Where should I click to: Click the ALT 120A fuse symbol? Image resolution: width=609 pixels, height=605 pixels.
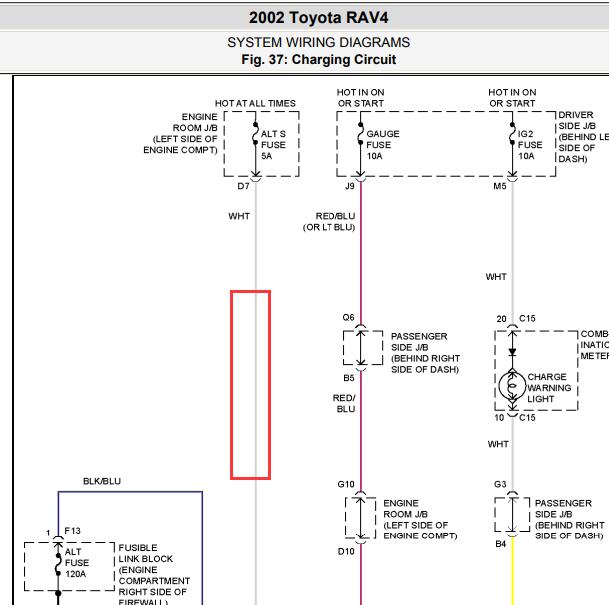(x=58, y=563)
